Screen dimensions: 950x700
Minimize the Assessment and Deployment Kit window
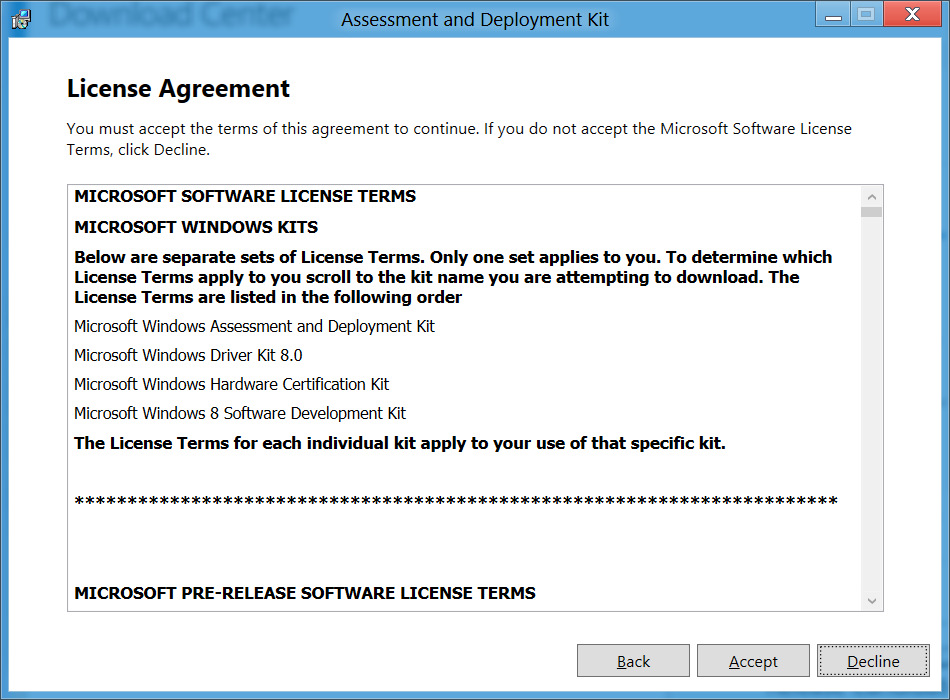pyautogui.click(x=833, y=15)
